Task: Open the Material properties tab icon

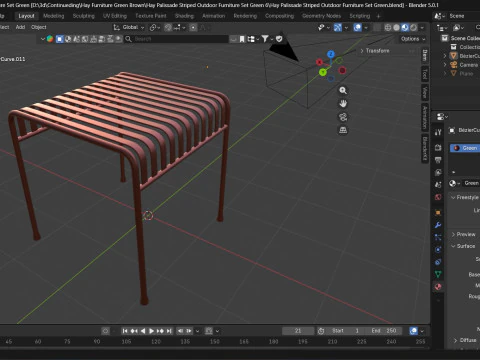Action: pos(438,287)
